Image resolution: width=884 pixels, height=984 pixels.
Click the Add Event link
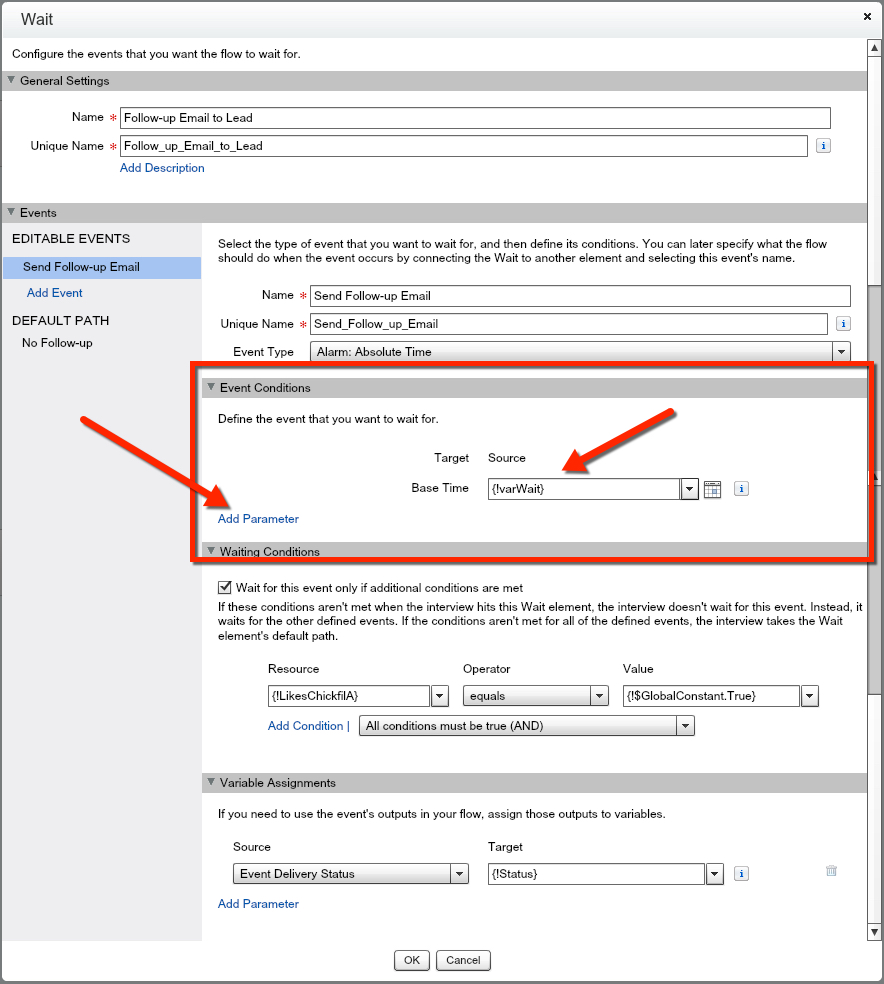coord(55,293)
